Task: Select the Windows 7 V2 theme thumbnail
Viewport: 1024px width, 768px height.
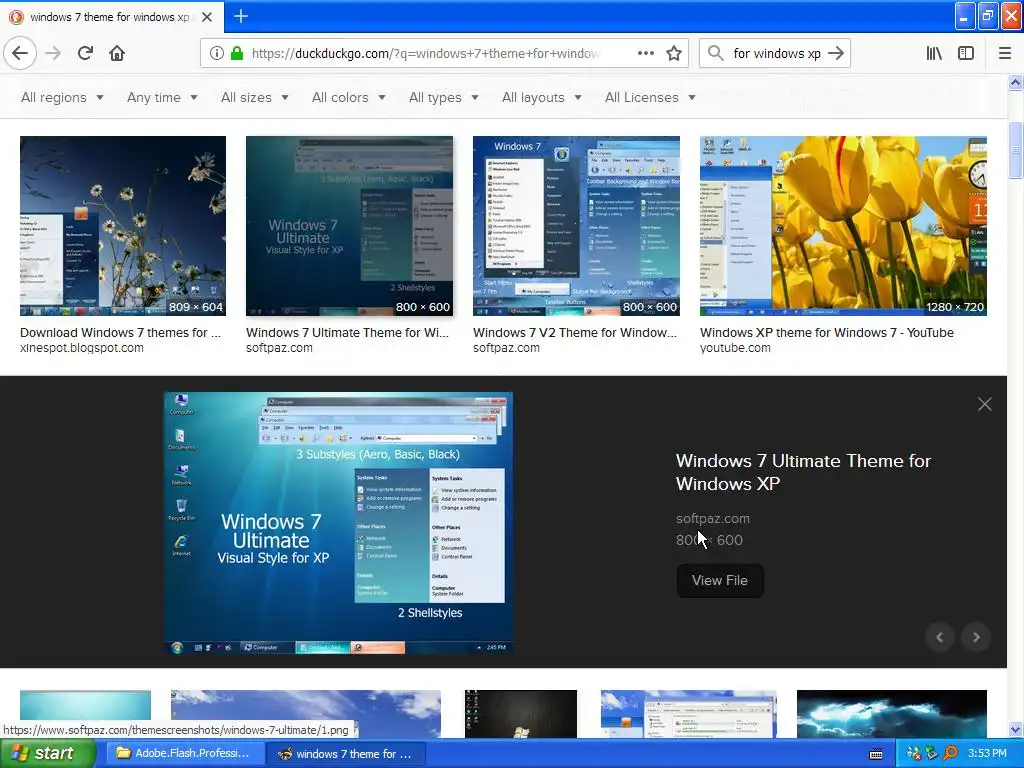Action: (x=576, y=226)
